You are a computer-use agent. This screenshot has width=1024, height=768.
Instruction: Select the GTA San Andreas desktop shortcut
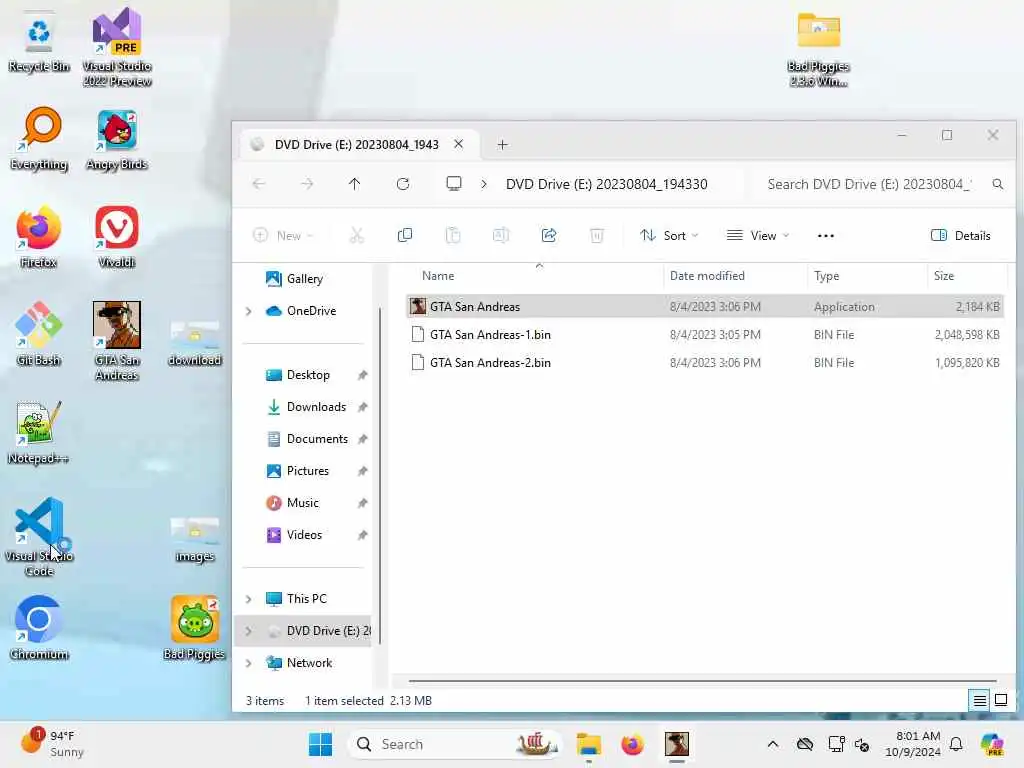(117, 341)
